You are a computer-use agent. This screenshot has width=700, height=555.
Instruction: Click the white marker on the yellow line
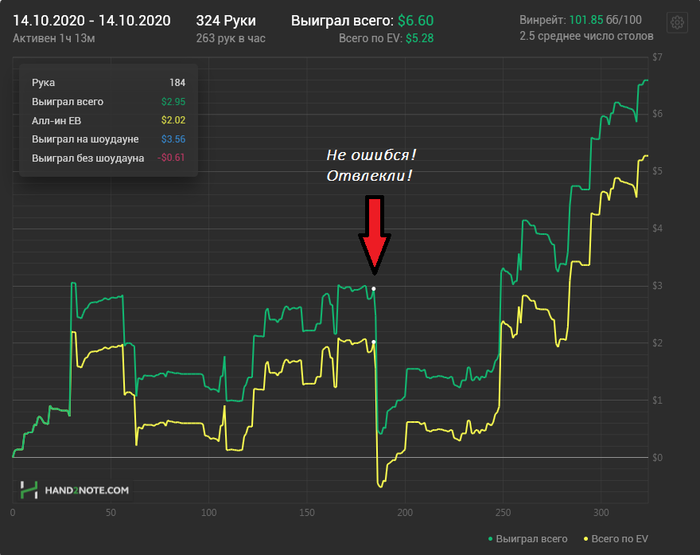(374, 342)
